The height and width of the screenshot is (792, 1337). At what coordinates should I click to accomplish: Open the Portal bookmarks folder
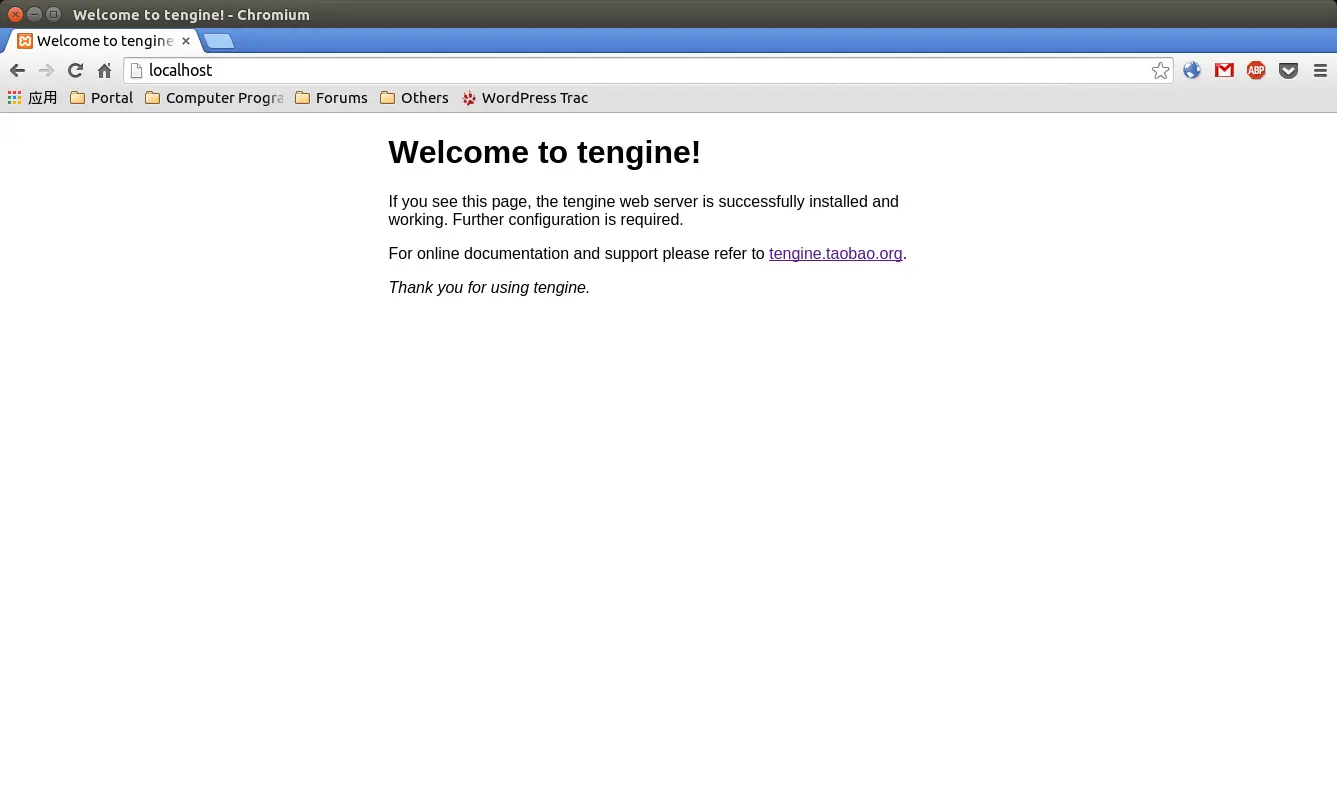(x=101, y=98)
